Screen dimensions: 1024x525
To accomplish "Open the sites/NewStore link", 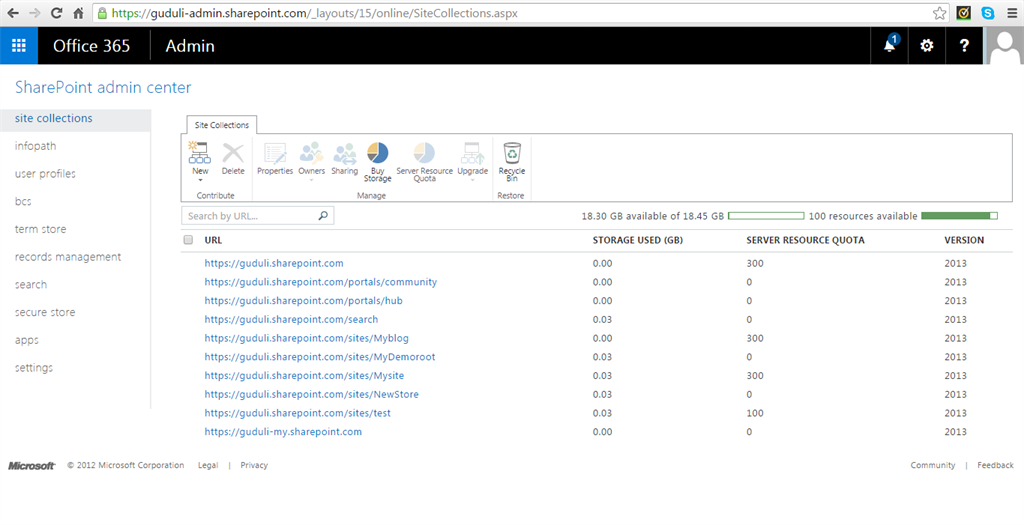I will (x=312, y=394).
